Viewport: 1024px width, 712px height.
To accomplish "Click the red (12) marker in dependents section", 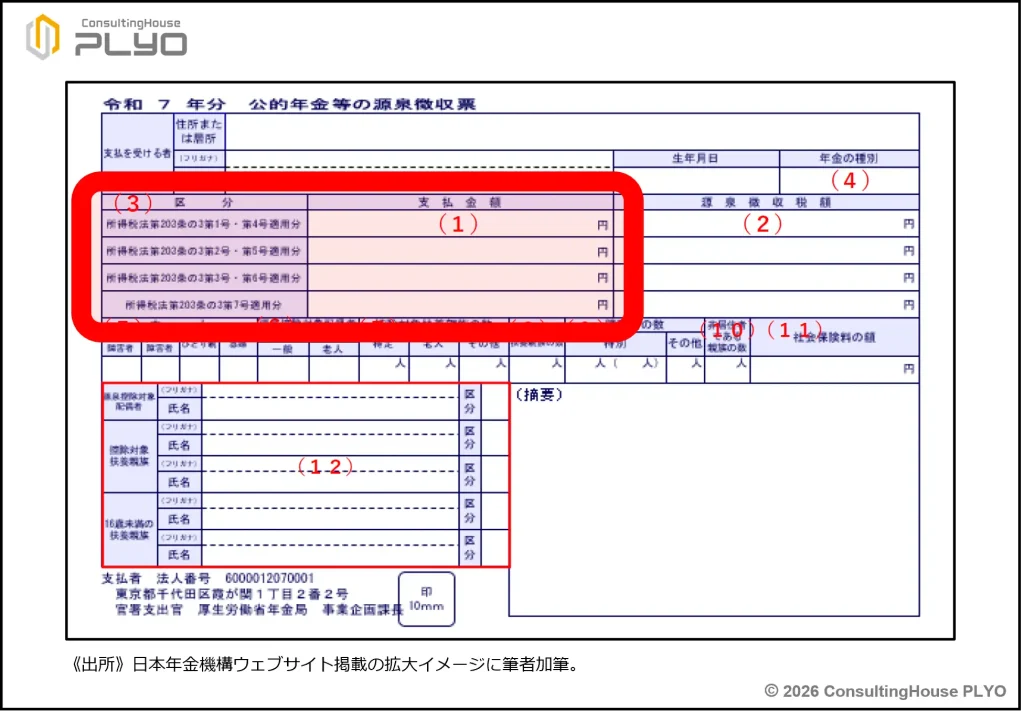I will pyautogui.click(x=326, y=468).
